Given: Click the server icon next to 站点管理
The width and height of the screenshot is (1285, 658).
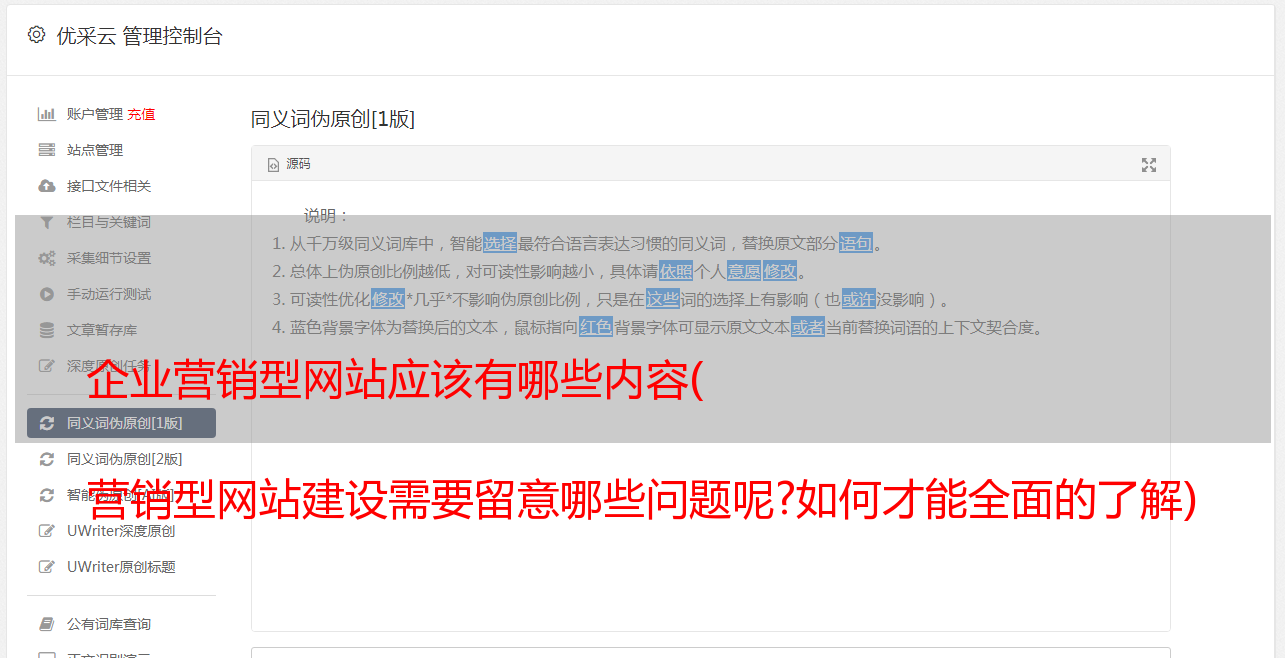Looking at the screenshot, I should [46, 150].
